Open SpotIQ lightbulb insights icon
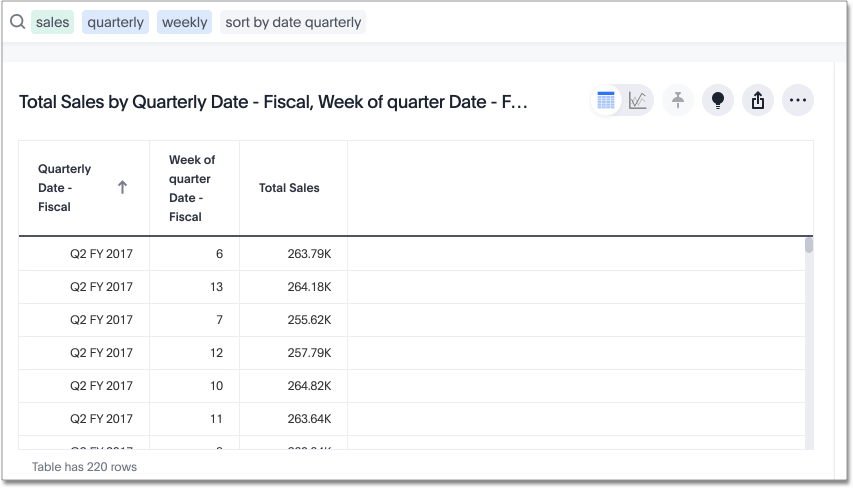This screenshot has width=853, height=488. (x=717, y=100)
